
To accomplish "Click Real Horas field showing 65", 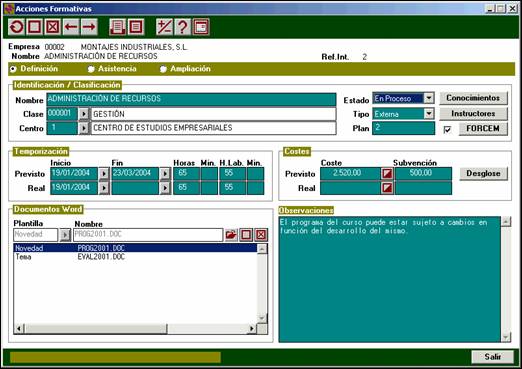I will point(186,188).
